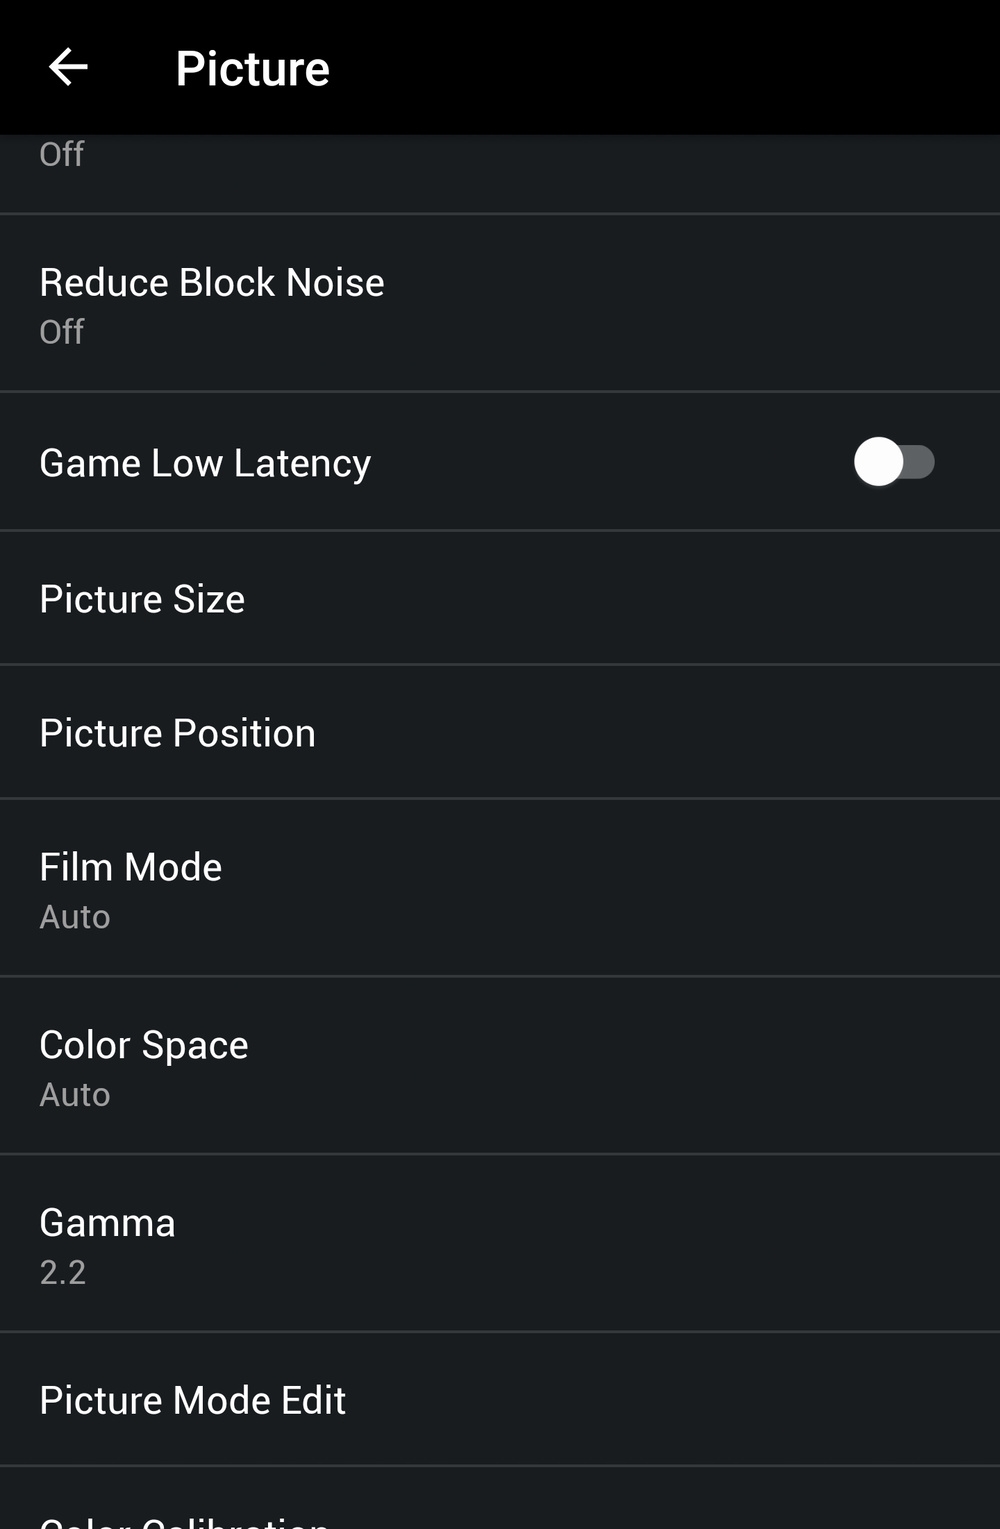The image size is (1000, 1529).
Task: Open the Picture Position menu
Action: (500, 733)
